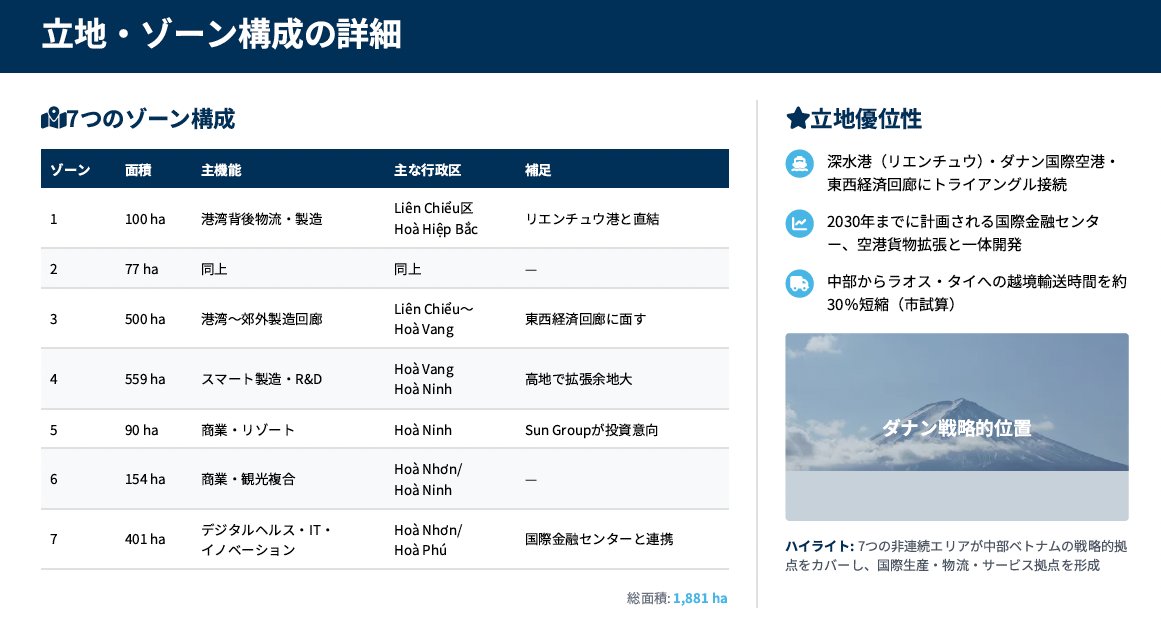Click 同上 in zone 2's 主機能 column
Image resolution: width=1161 pixels, height=631 pixels.
click(x=214, y=269)
